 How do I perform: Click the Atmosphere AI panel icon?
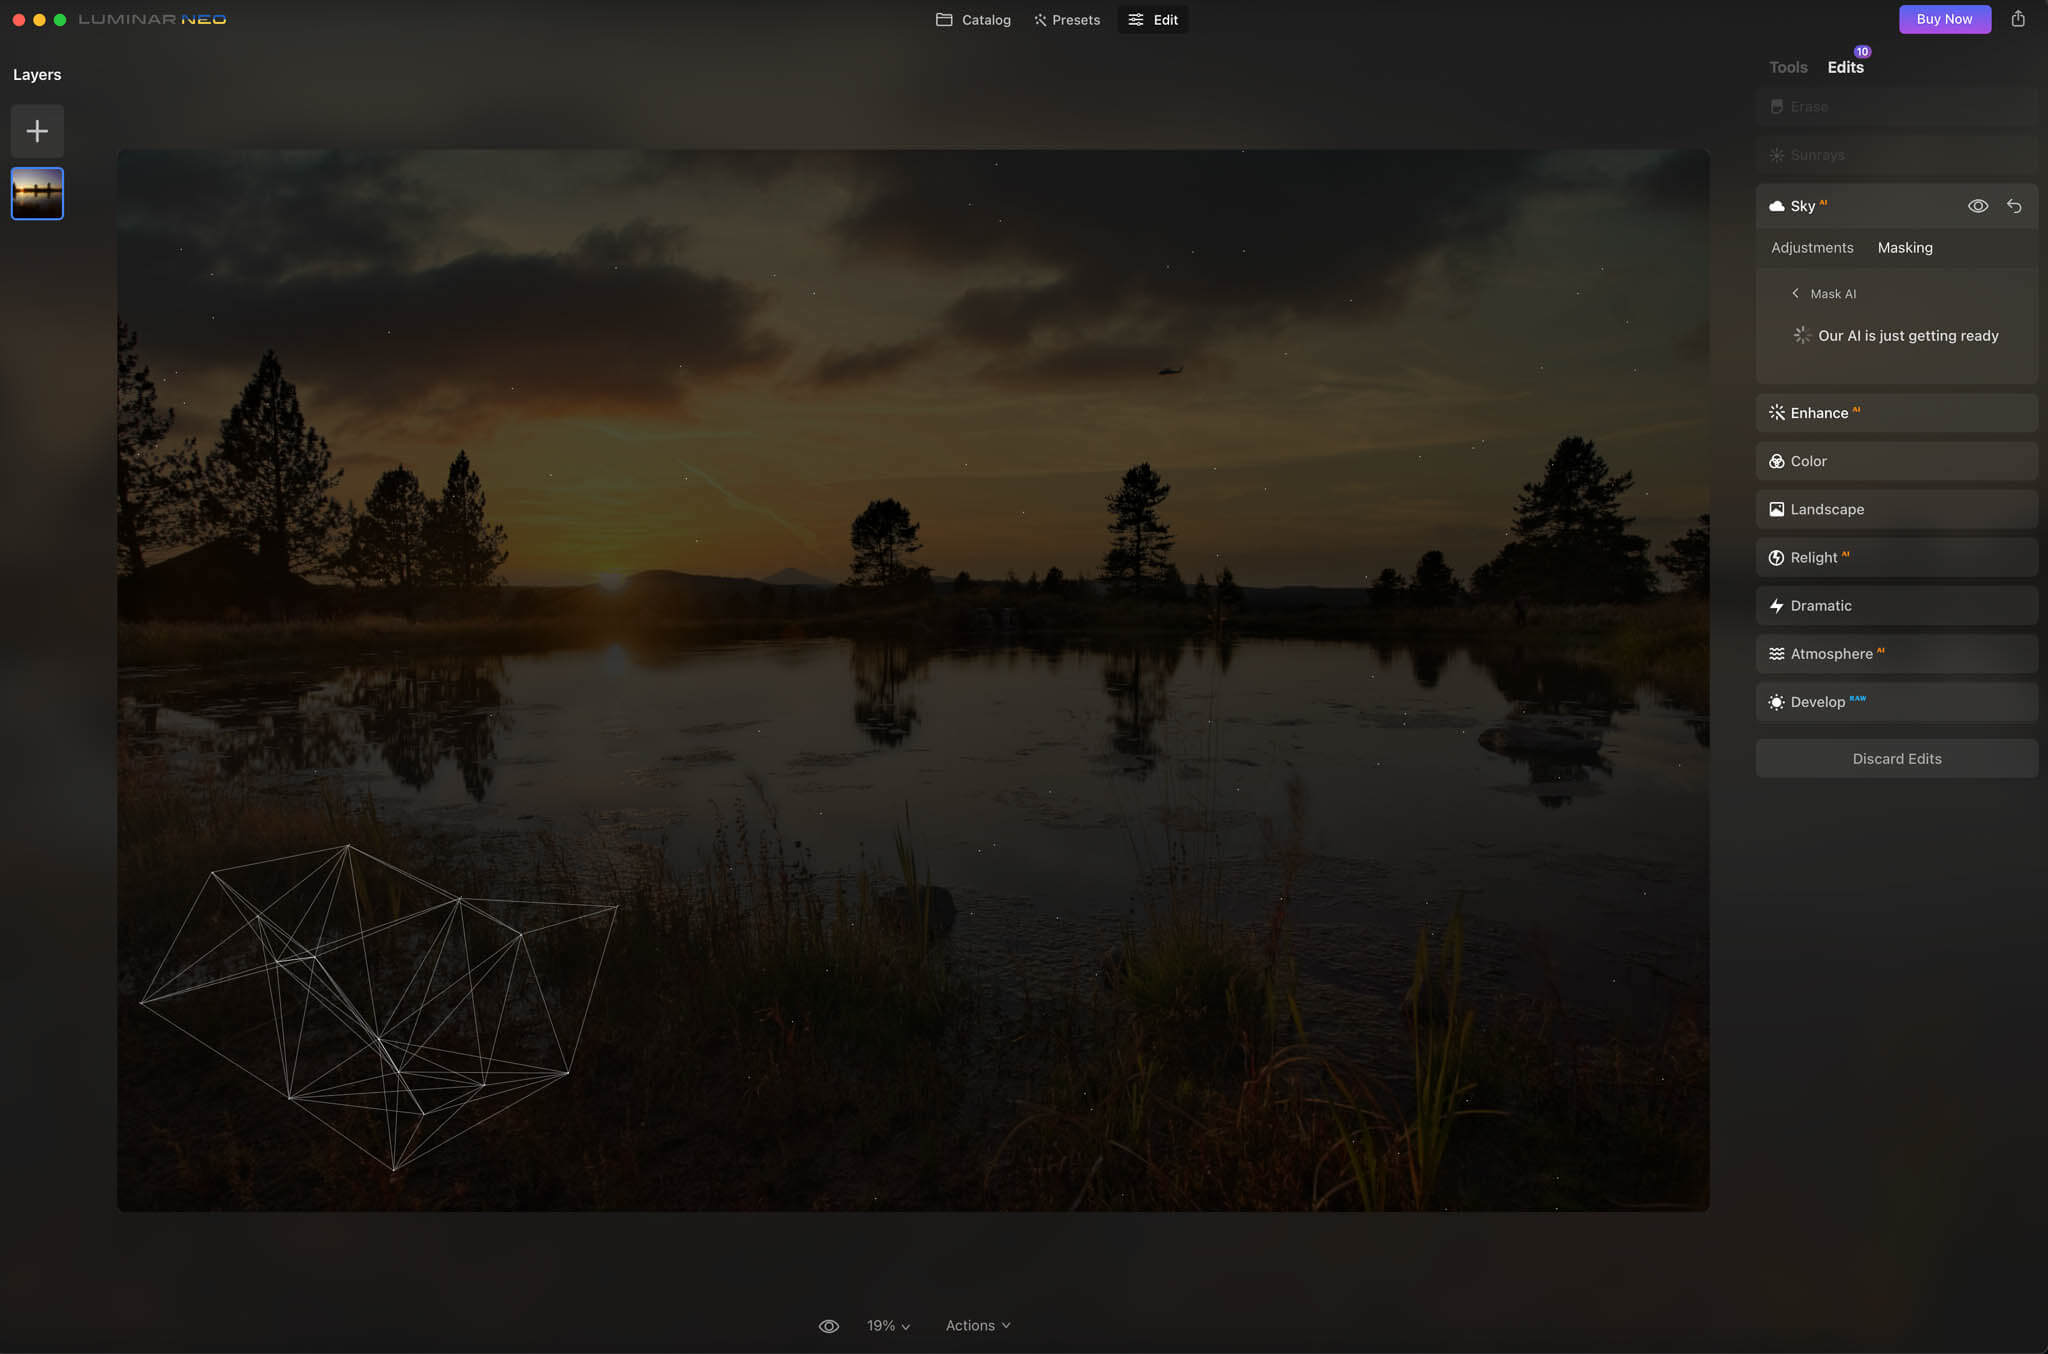[1775, 653]
